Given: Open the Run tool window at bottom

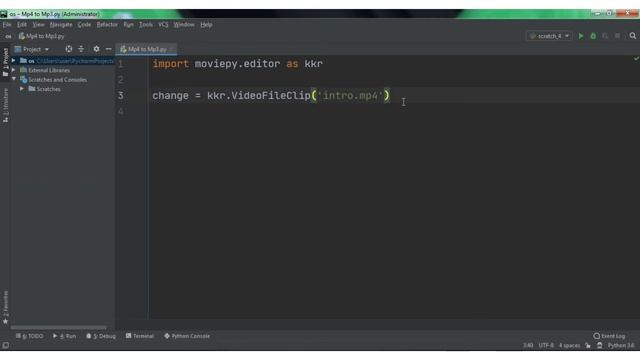Looking at the screenshot, I should pyautogui.click(x=64, y=336).
